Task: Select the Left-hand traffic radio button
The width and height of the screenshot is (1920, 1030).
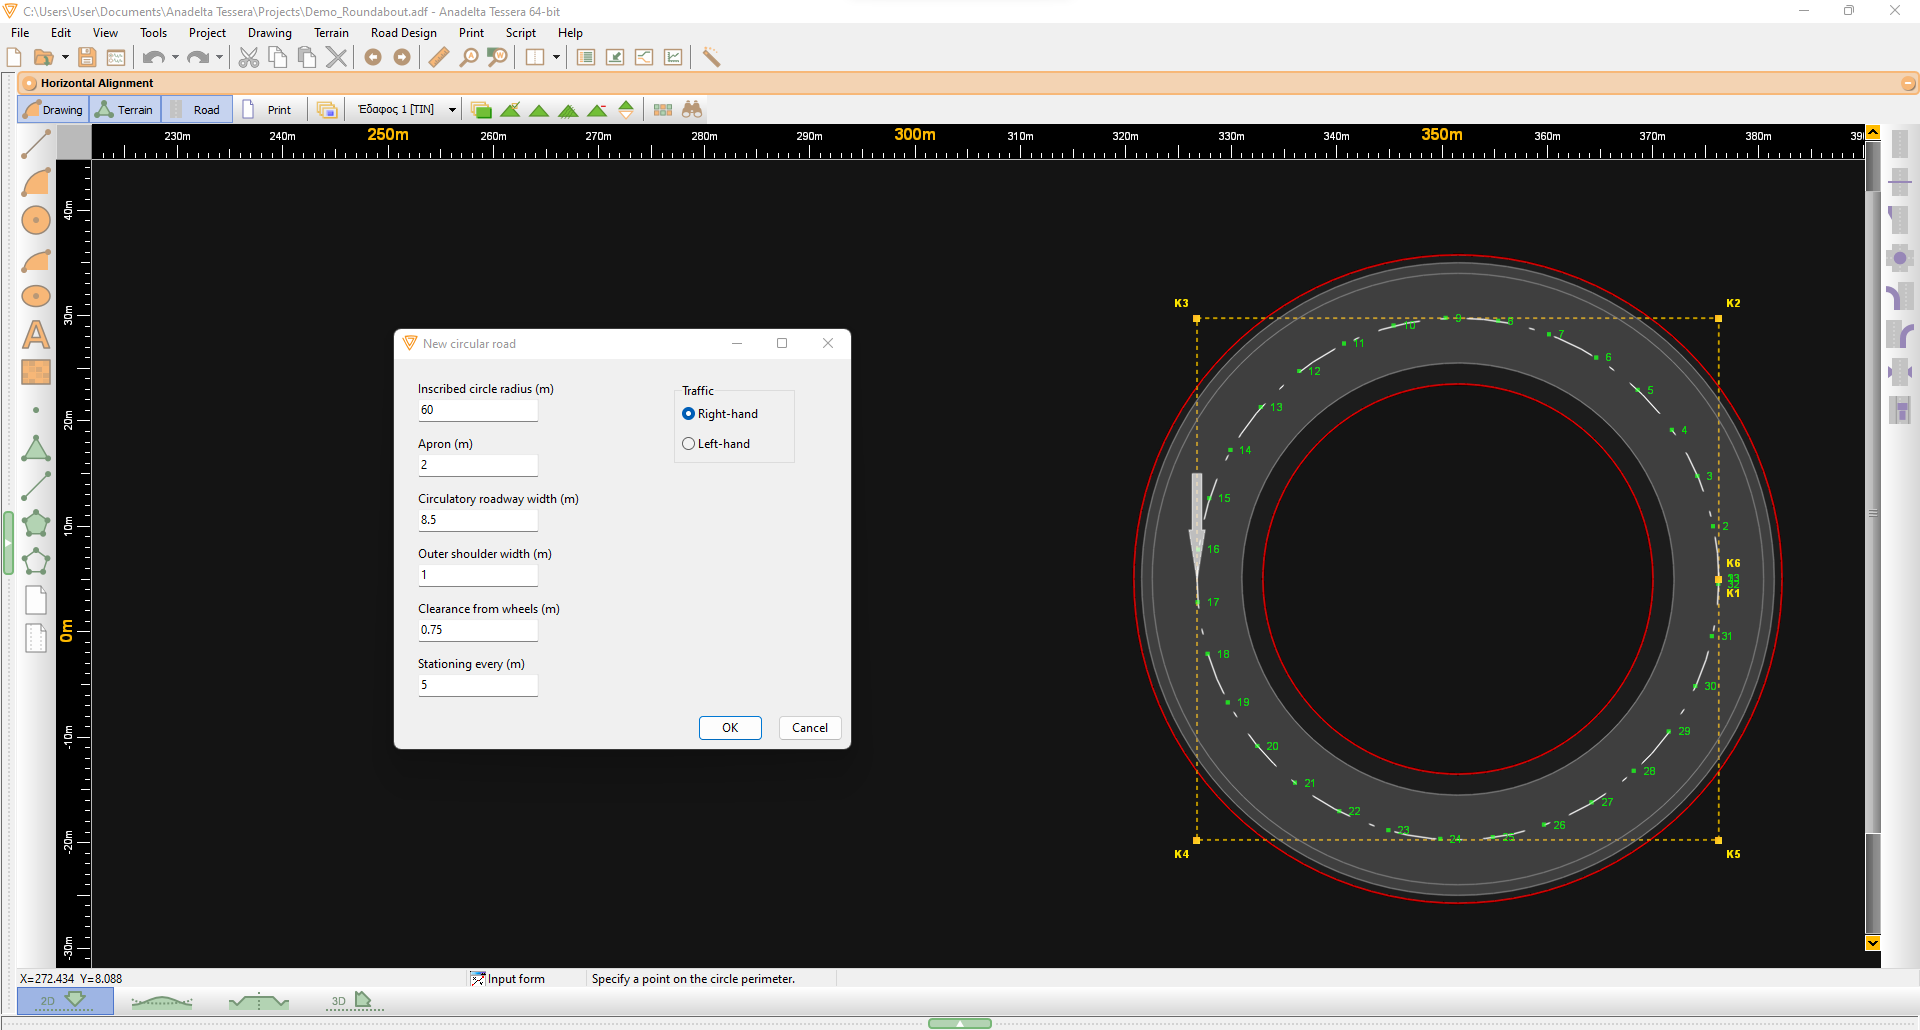Action: point(688,443)
